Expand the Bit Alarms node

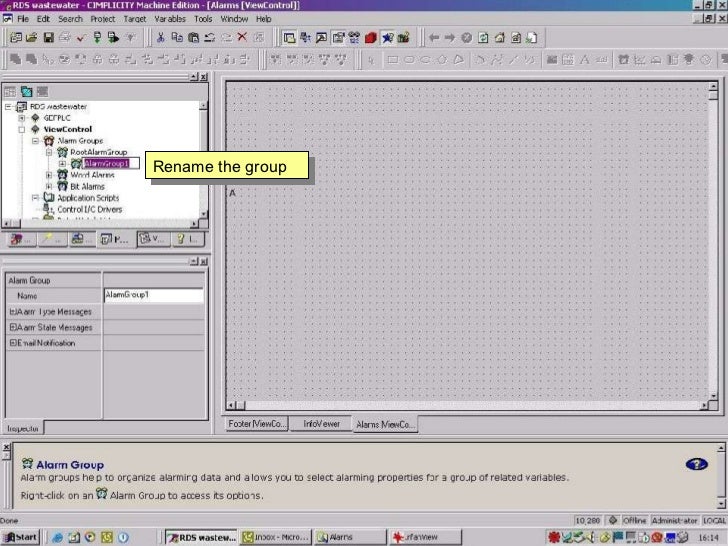click(x=49, y=187)
